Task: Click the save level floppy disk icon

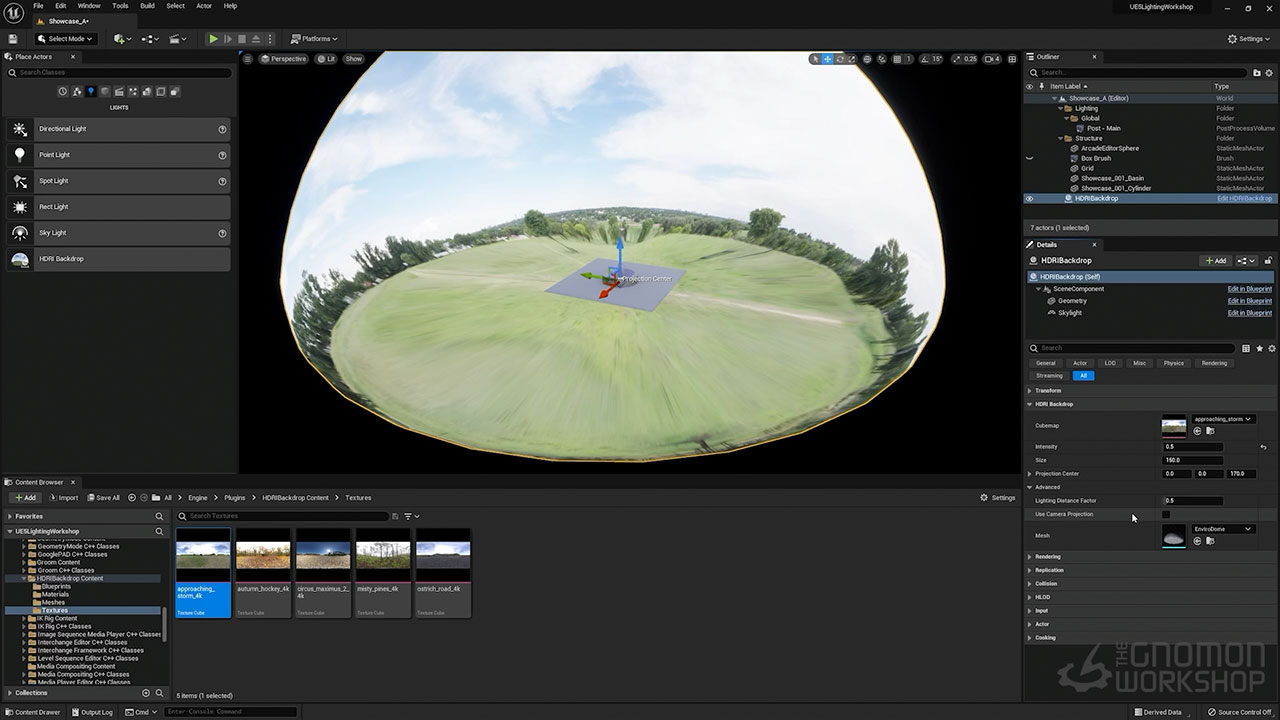Action: point(13,39)
